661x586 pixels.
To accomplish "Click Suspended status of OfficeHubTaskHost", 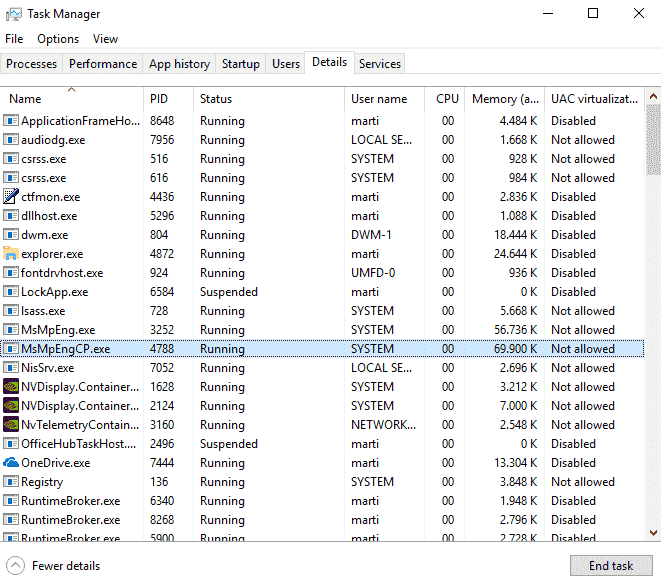I will pyautogui.click(x=228, y=444).
